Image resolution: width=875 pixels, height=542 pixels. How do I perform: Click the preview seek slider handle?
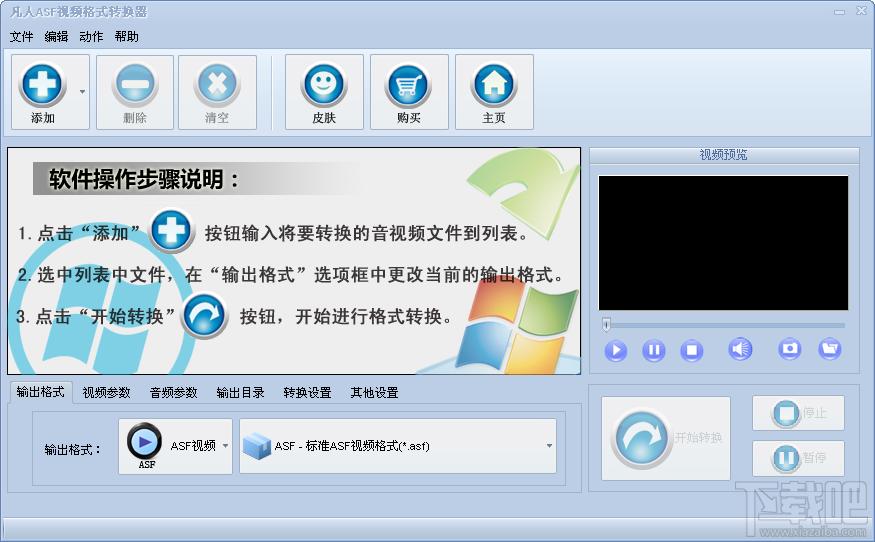pos(606,324)
